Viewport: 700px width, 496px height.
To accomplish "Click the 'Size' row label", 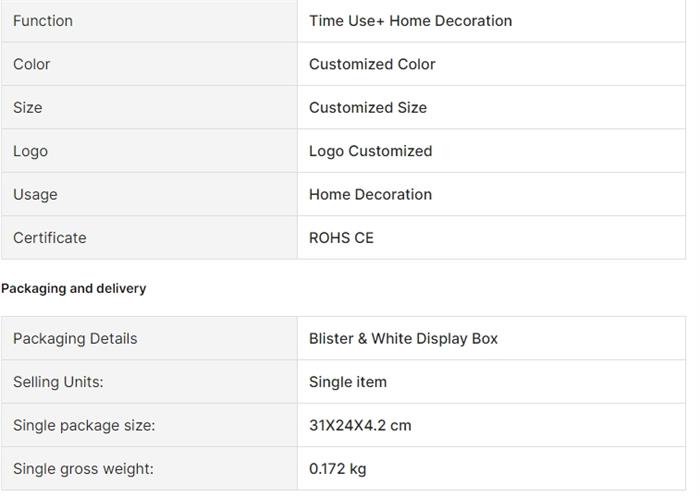I will 28,108.
